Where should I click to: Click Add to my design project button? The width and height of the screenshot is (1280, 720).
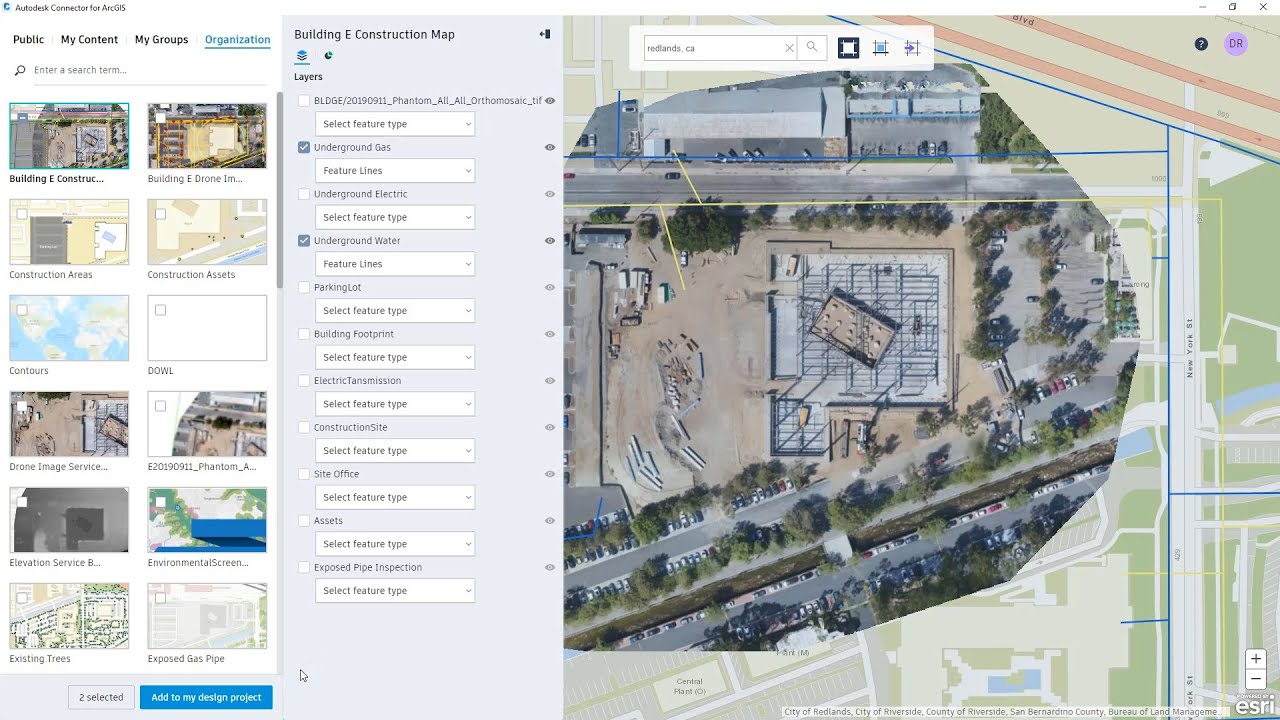(x=206, y=697)
